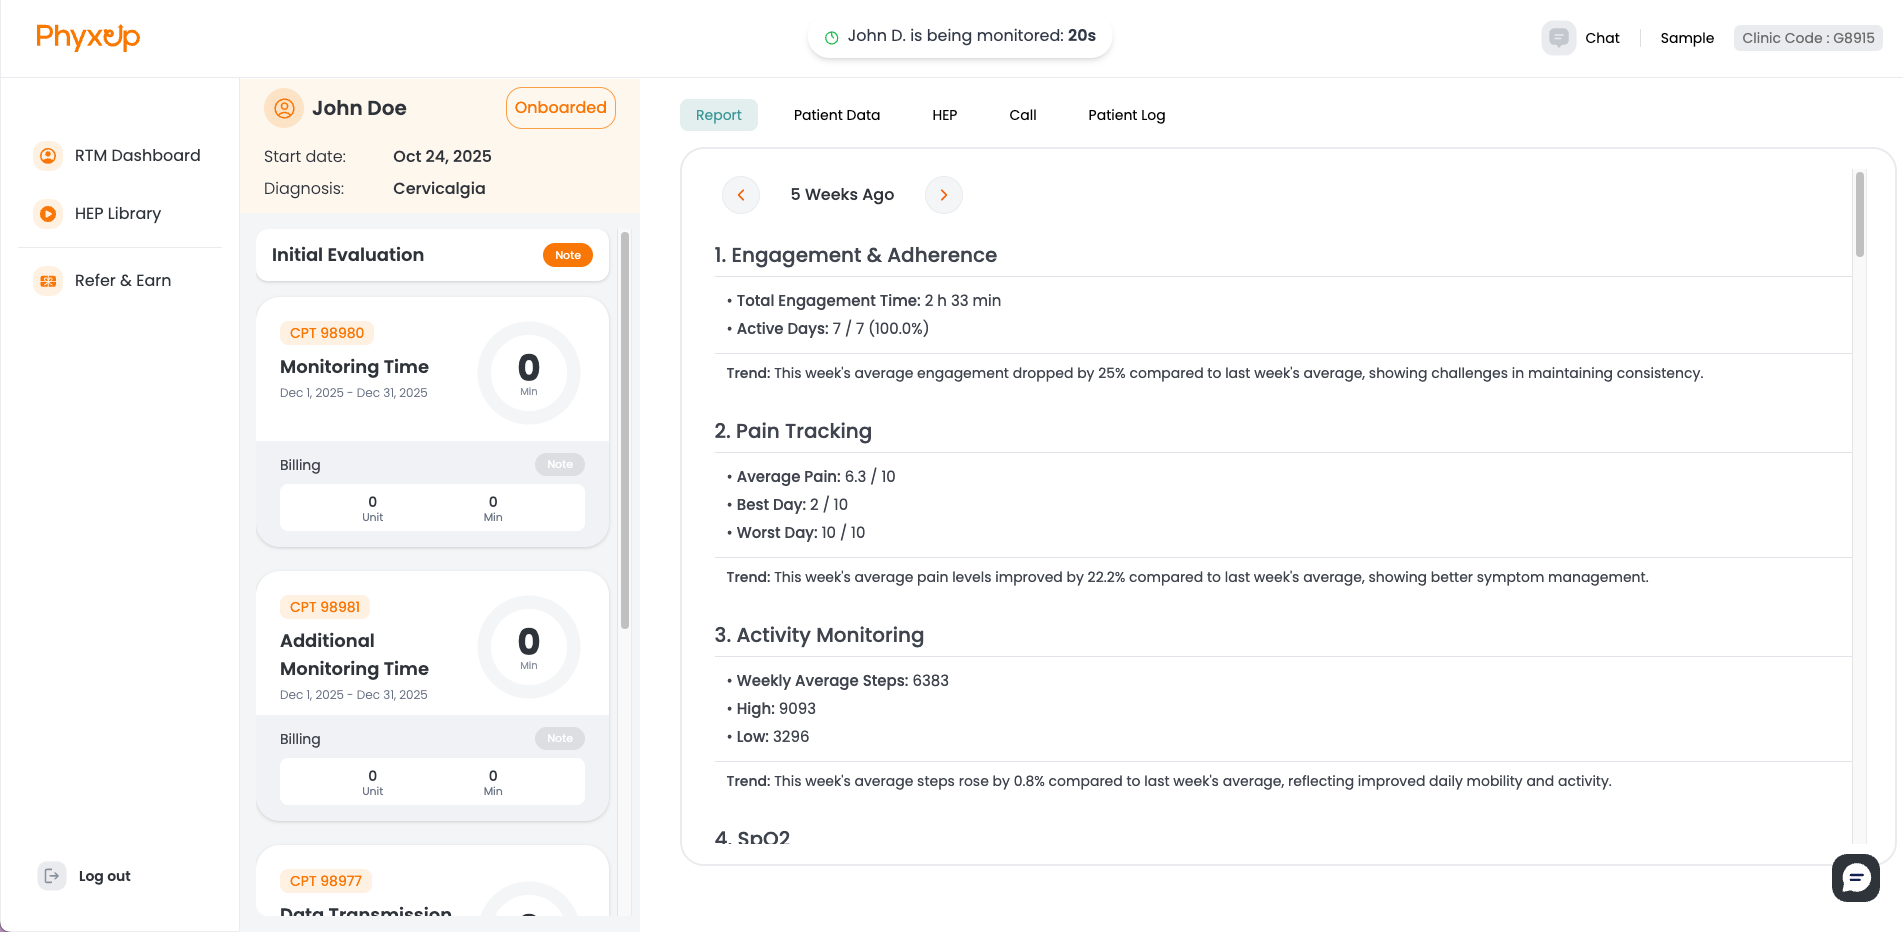This screenshot has width=1903, height=932.
Task: Click the Chat bubble icon in the header
Action: (x=1558, y=37)
